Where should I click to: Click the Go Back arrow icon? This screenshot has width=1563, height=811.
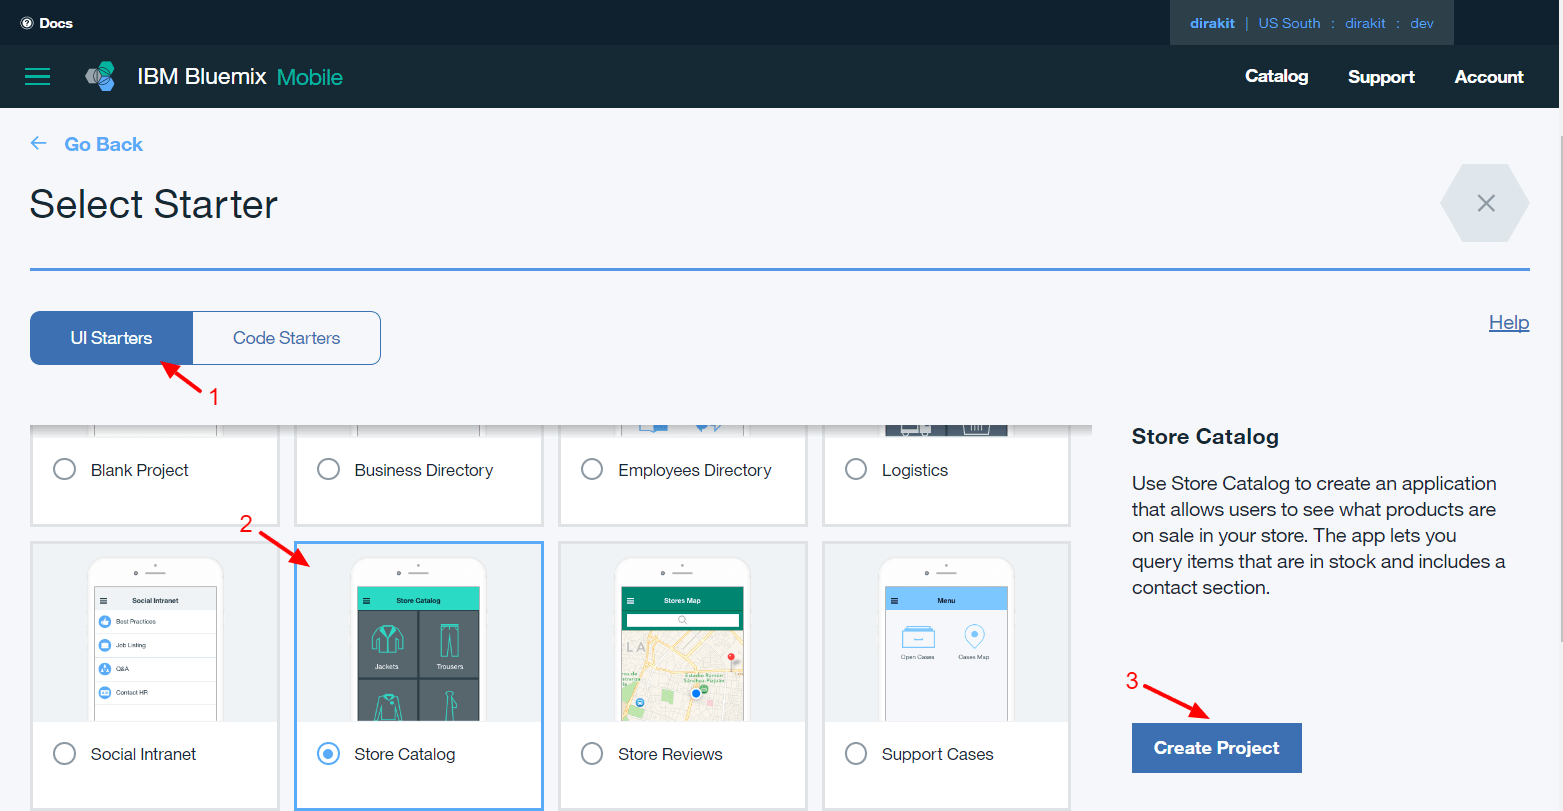coord(39,143)
